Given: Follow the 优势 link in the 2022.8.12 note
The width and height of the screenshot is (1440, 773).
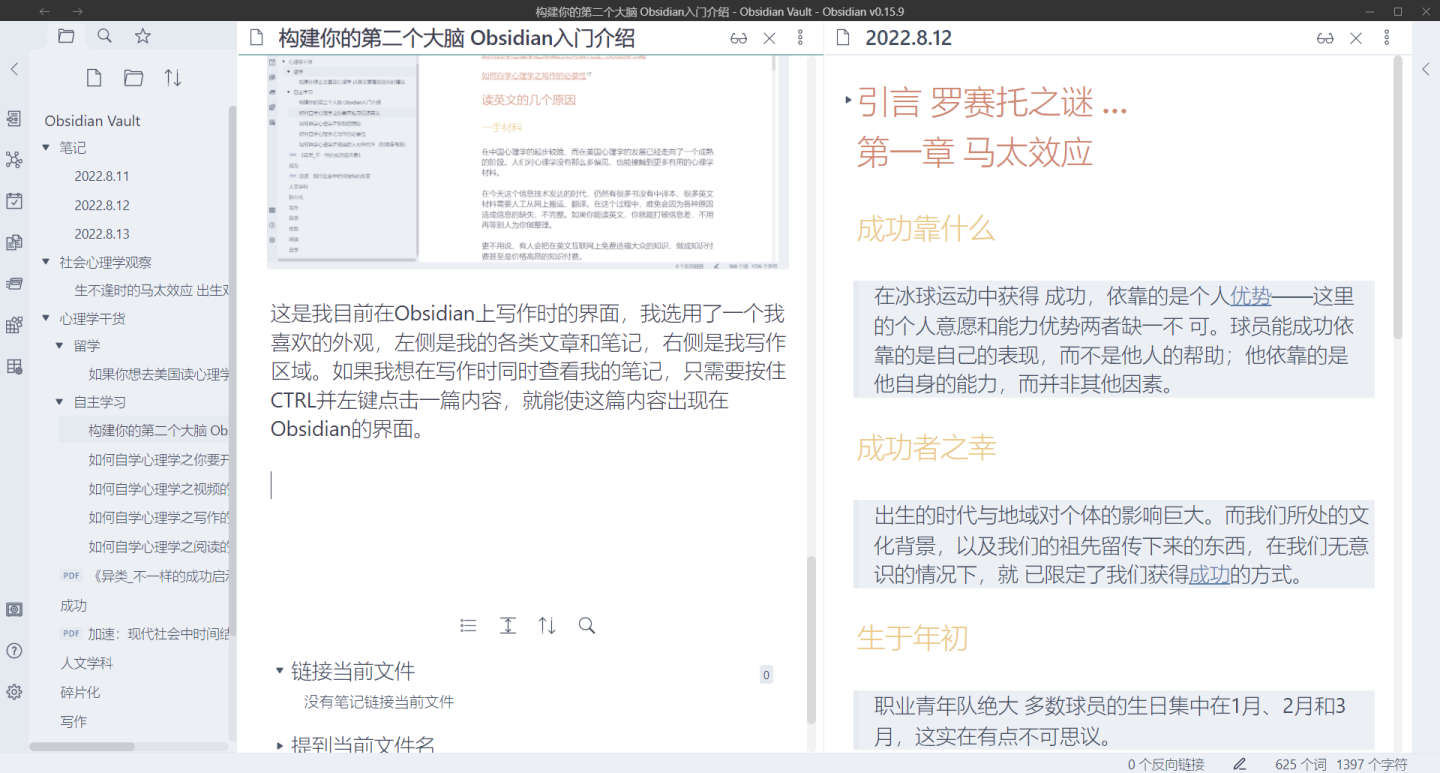Looking at the screenshot, I should click(x=1250, y=296).
